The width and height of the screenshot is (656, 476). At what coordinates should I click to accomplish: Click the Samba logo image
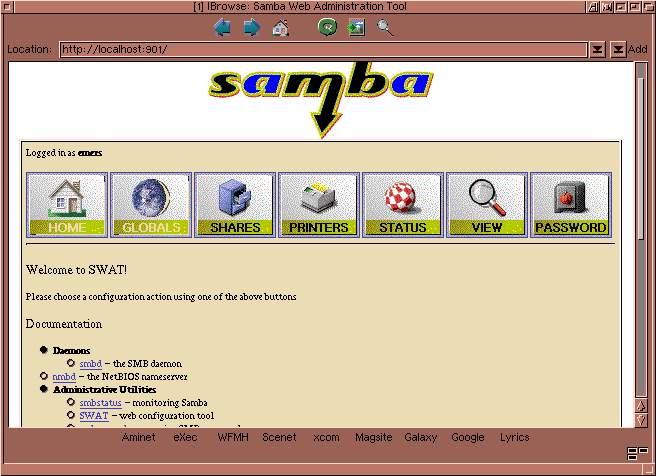[321, 100]
